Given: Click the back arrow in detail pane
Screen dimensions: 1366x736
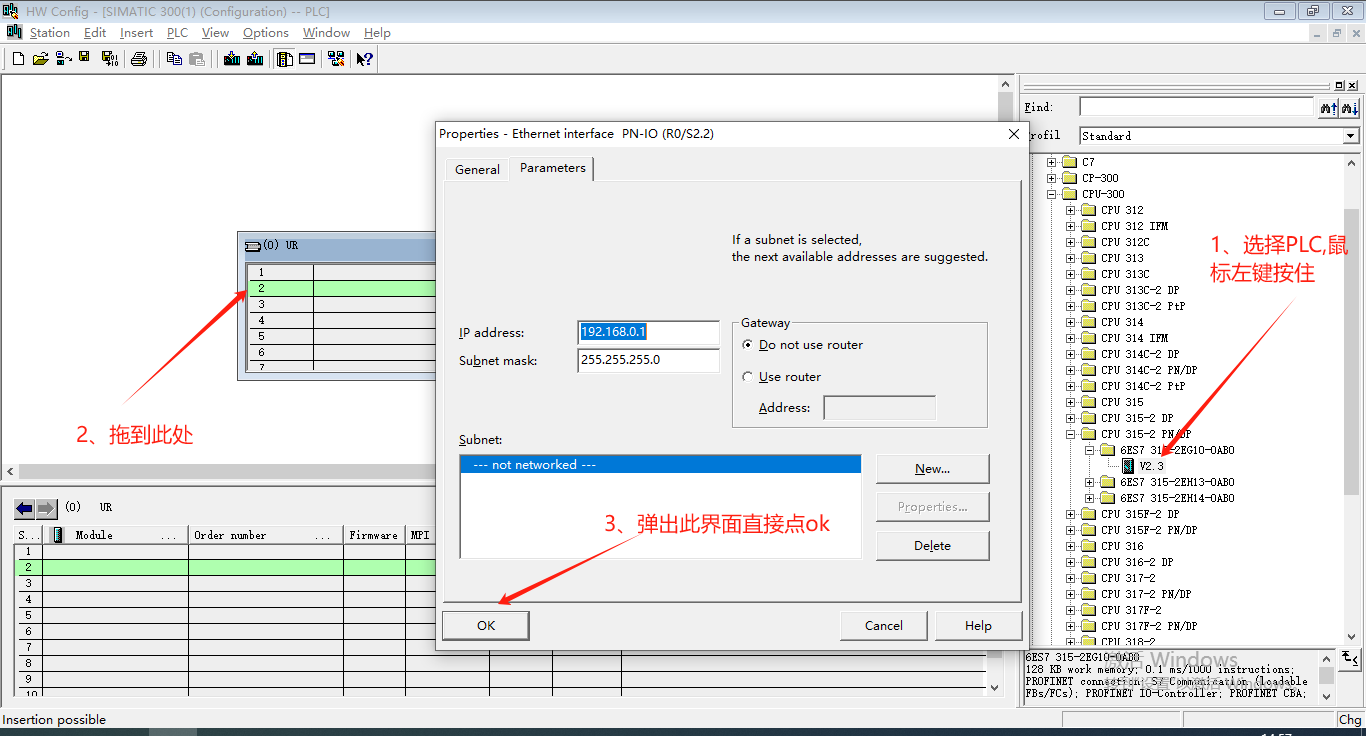Looking at the screenshot, I should (24, 508).
